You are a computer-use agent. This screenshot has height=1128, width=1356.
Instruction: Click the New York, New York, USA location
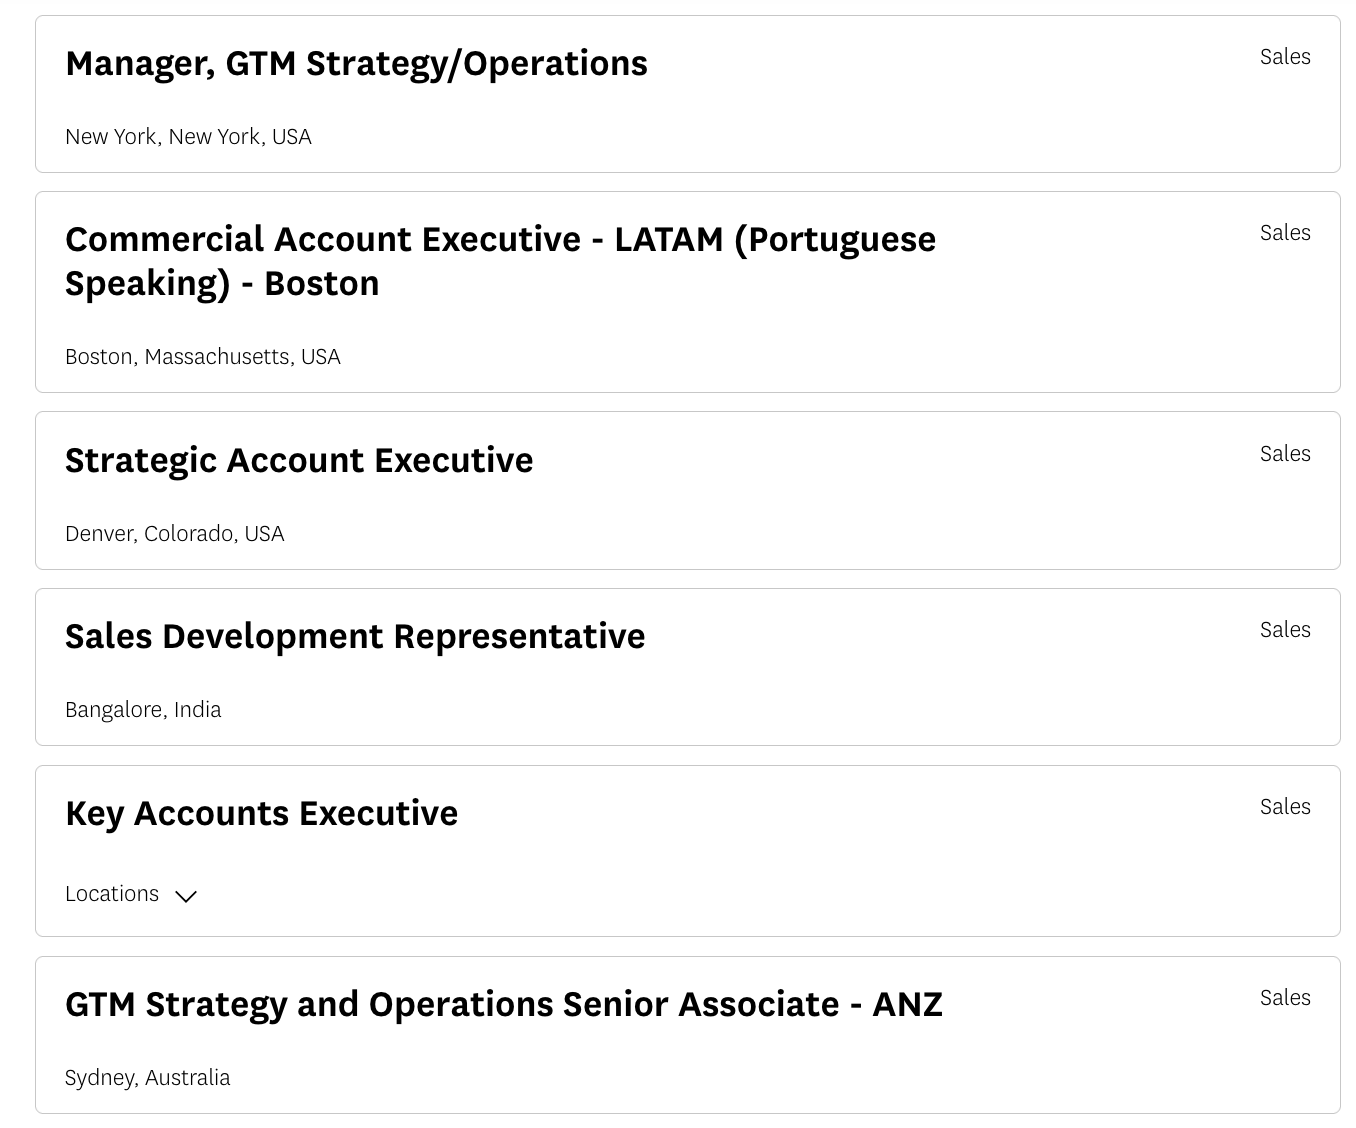pos(188,136)
